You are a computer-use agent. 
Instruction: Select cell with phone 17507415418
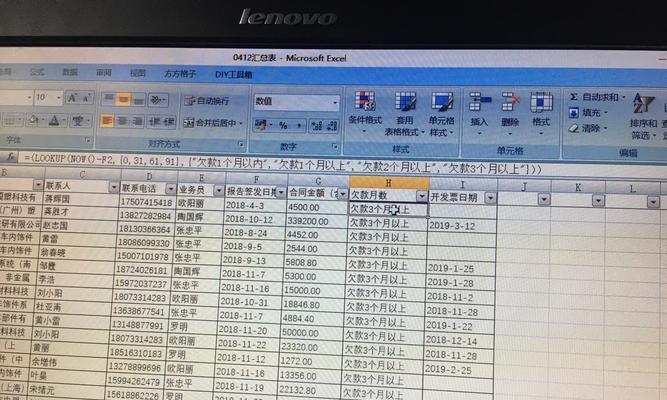click(x=147, y=202)
